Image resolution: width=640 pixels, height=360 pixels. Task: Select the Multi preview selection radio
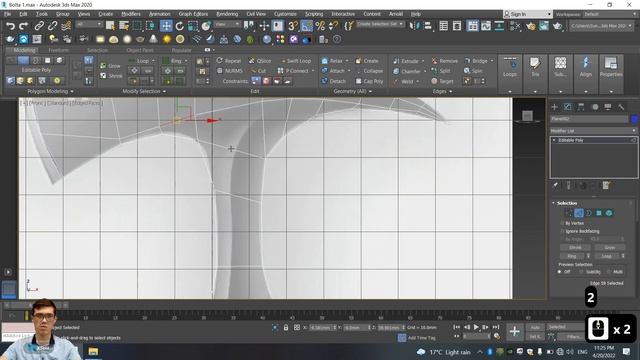tap(609, 272)
